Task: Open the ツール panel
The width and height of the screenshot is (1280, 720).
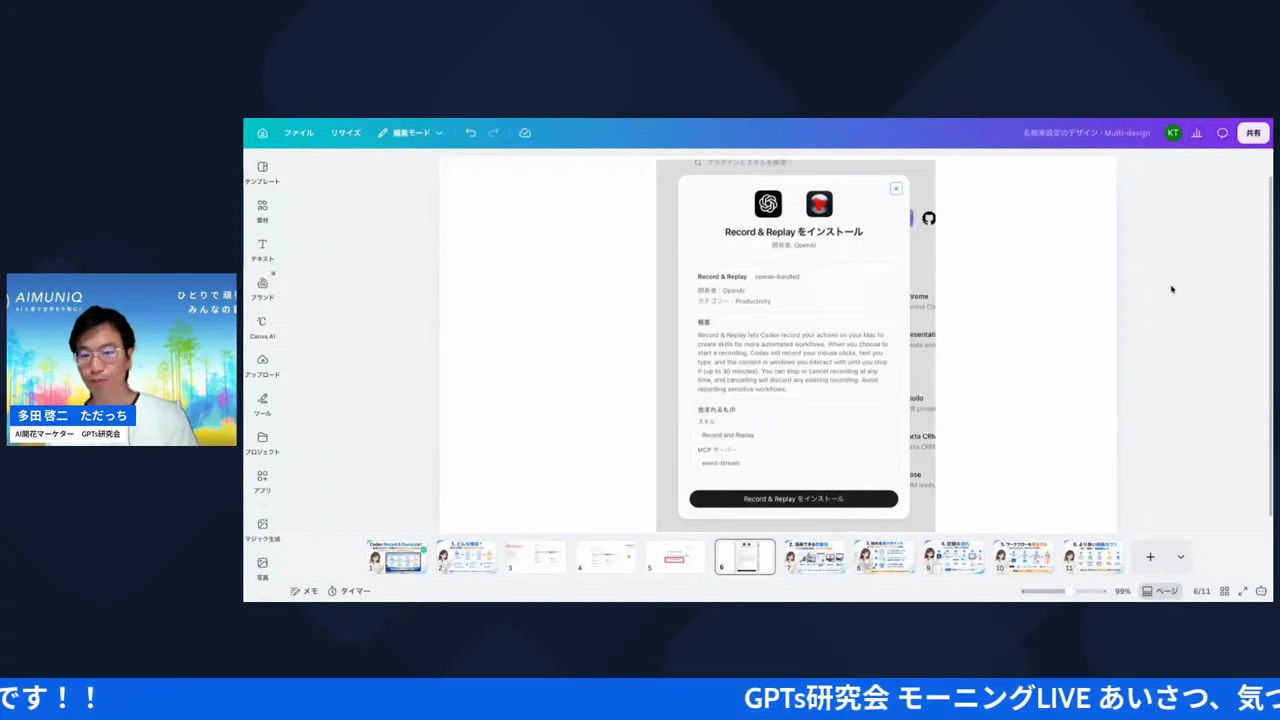Action: [x=262, y=404]
